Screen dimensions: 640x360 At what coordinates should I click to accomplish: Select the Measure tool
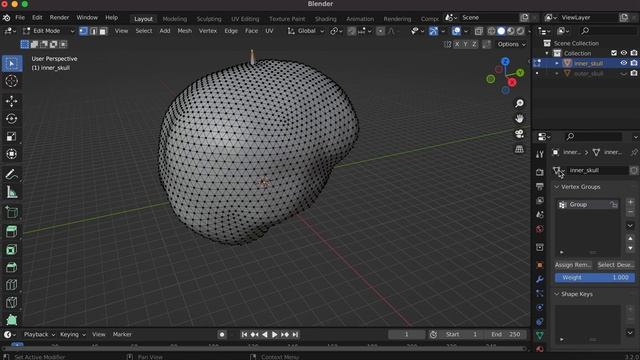pyautogui.click(x=12, y=192)
